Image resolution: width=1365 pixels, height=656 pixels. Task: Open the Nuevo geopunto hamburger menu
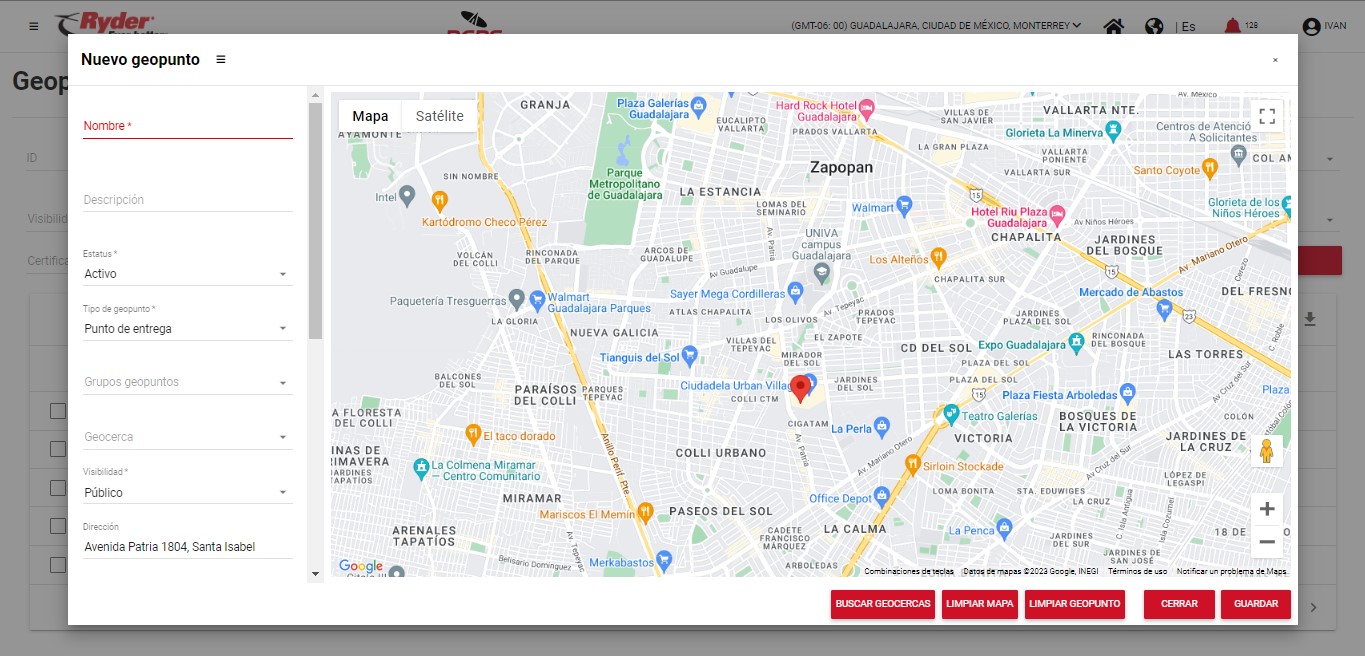[x=221, y=60]
